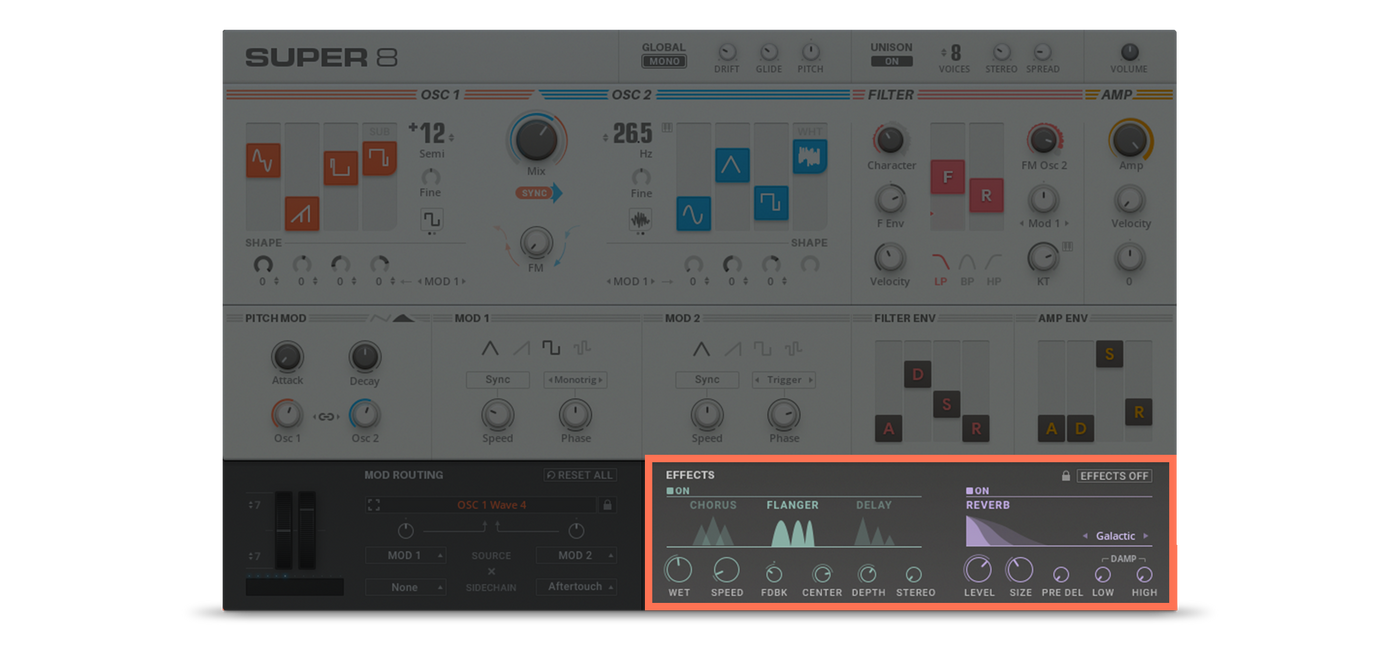Click the filter F cutoff fader
This screenshot has height=655, width=1400.
coord(948,177)
